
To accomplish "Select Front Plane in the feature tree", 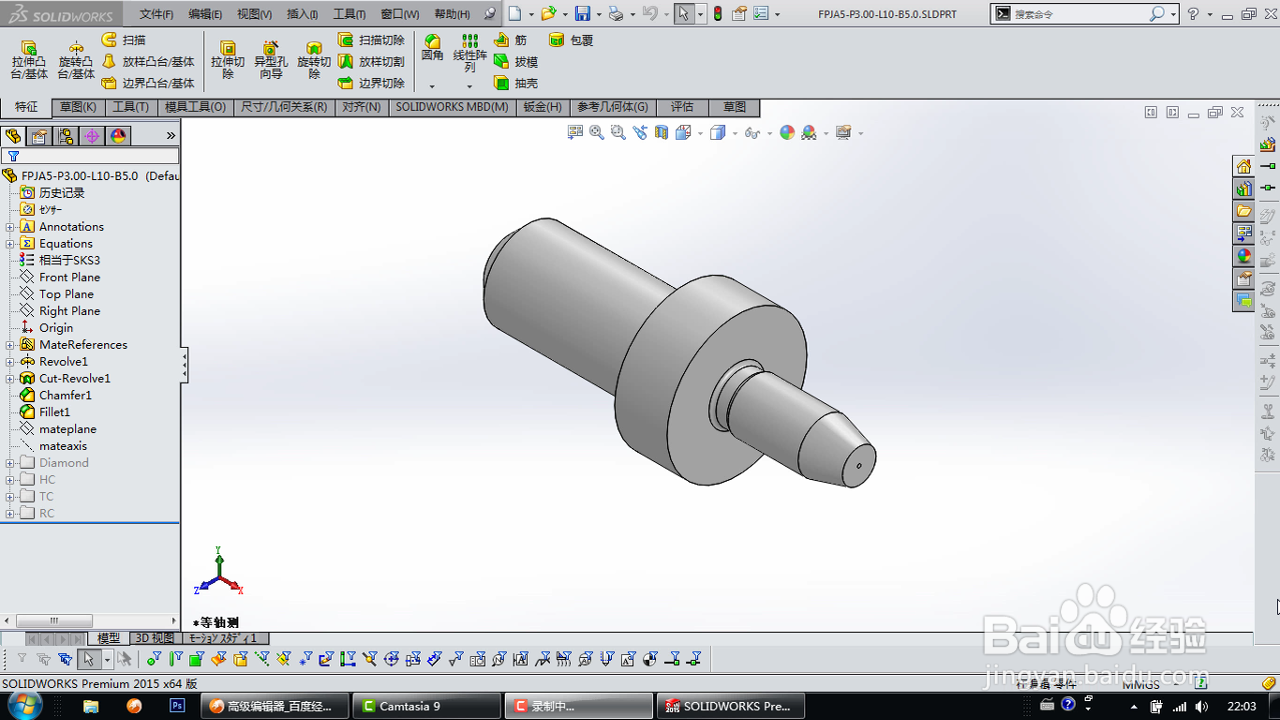I will click(60, 277).
